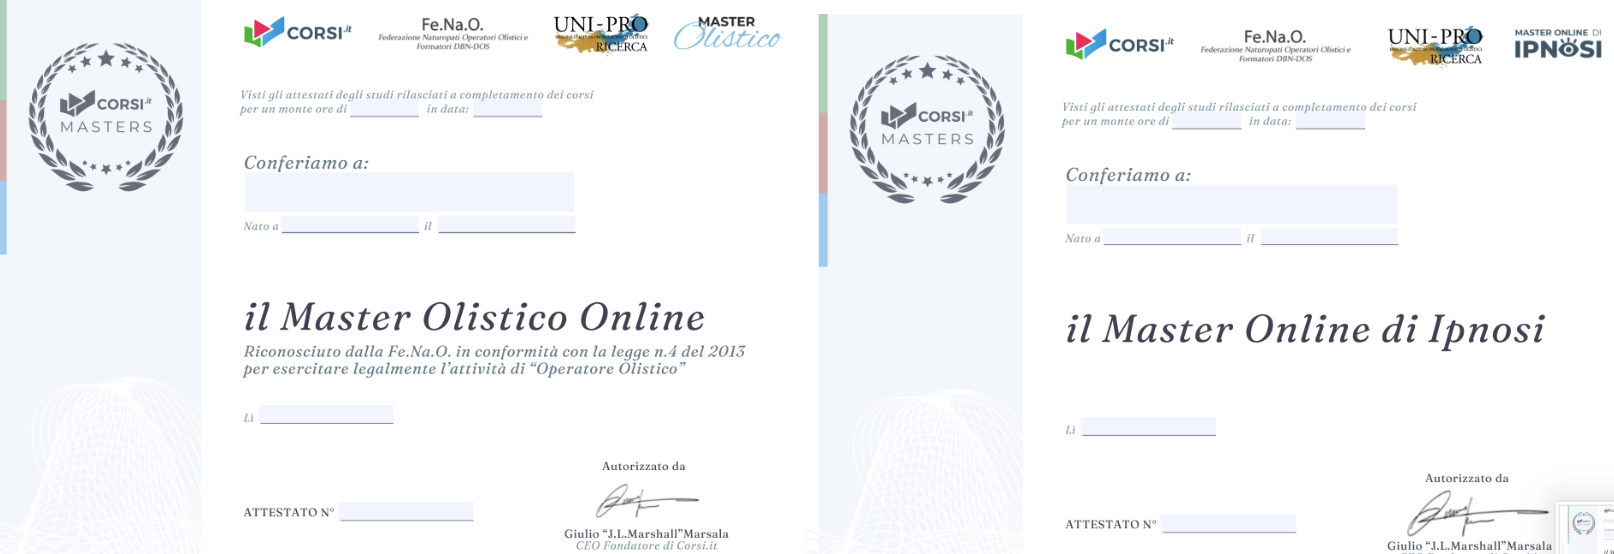
Task: Click the Corsi Masters laurel badge on the Olistico certificate
Action: coord(106,116)
